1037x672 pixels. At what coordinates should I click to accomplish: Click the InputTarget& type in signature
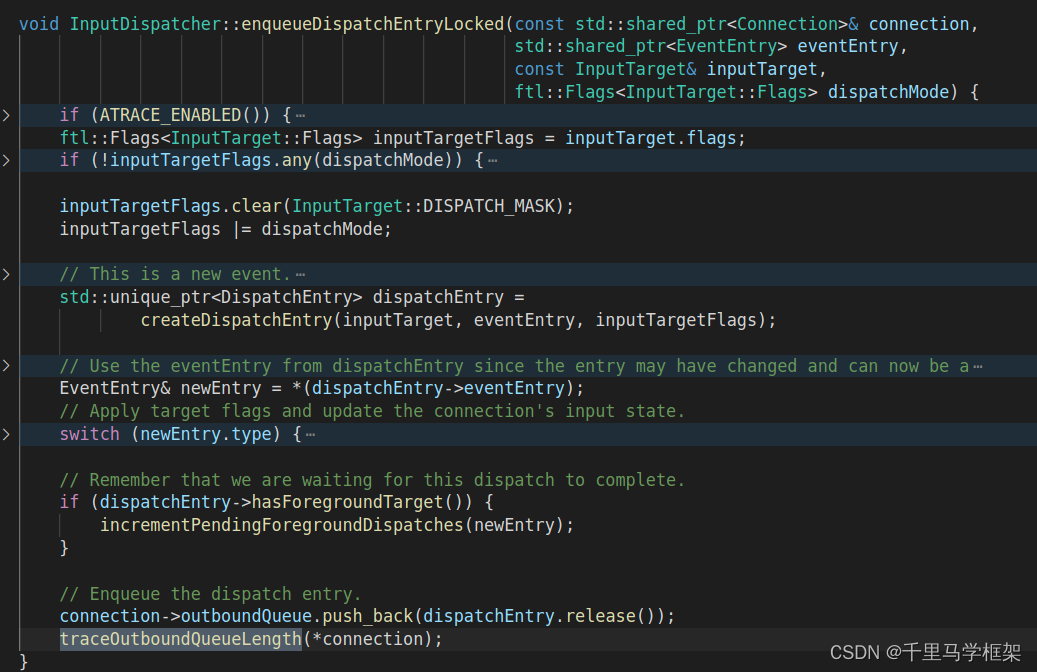tap(636, 69)
